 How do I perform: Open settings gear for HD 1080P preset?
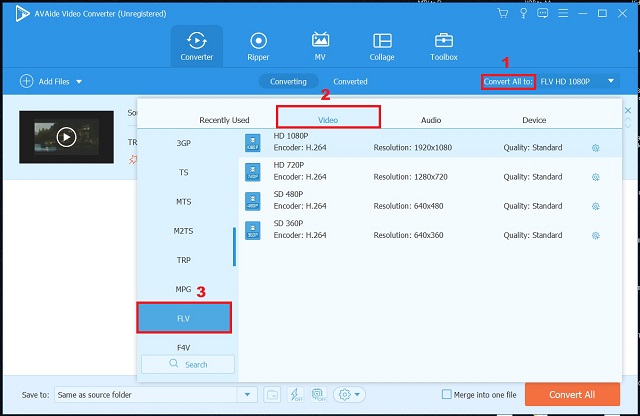click(x=595, y=148)
